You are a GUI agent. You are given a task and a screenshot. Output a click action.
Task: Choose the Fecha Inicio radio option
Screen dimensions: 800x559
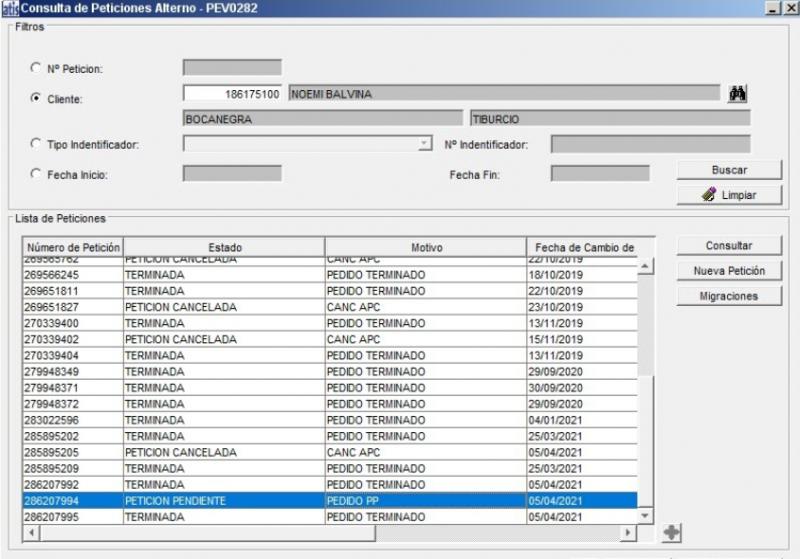(x=37, y=174)
